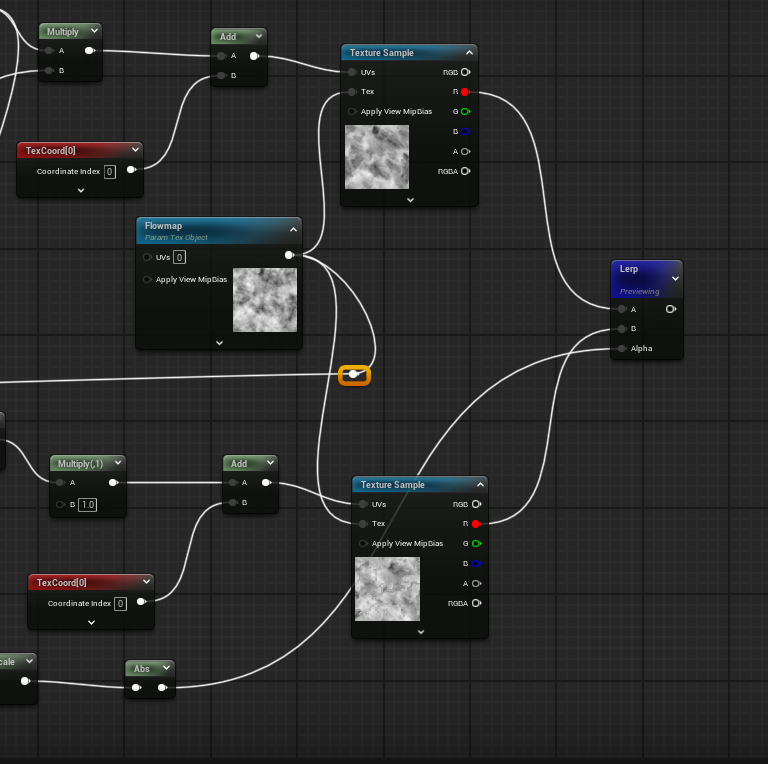Click the Flowmap node's output pin
Screen dimensions: 768x764
coord(289,256)
